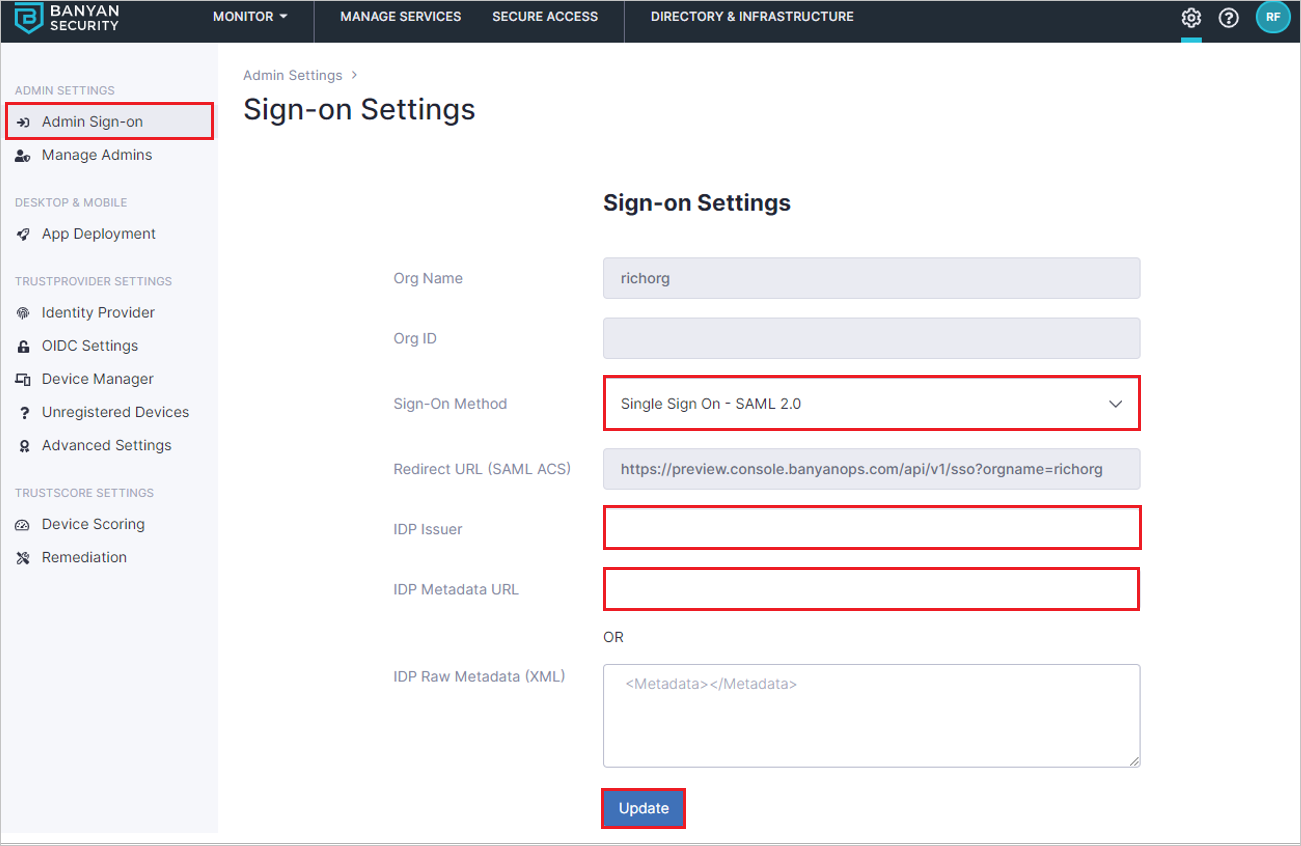Select Identity Provider under TrustProvider Settings
1301x846 pixels.
(98, 312)
